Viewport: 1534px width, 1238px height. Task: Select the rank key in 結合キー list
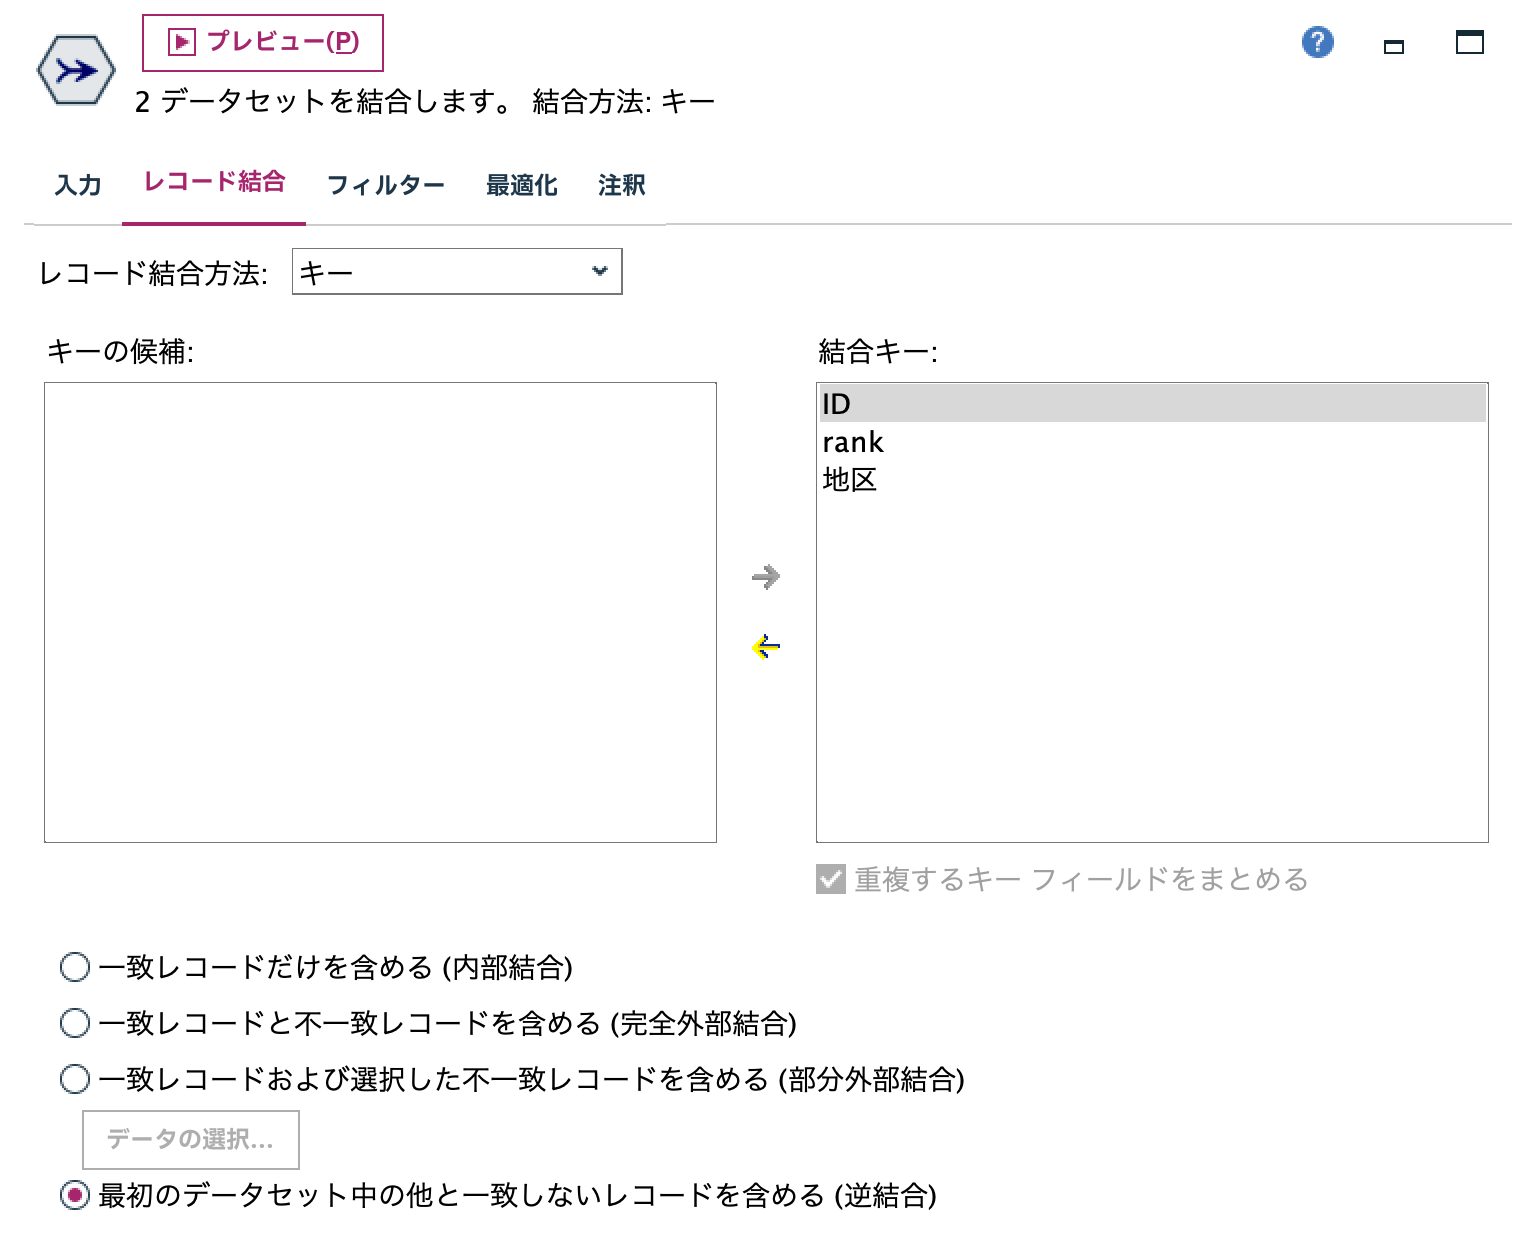pyautogui.click(x=853, y=442)
